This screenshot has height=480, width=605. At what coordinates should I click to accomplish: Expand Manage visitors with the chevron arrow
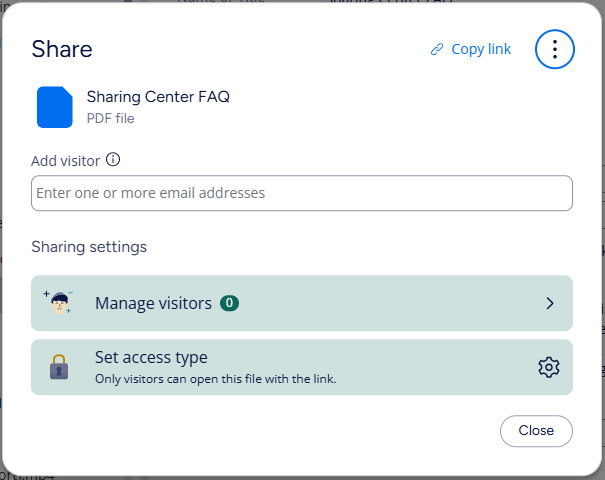pos(549,303)
